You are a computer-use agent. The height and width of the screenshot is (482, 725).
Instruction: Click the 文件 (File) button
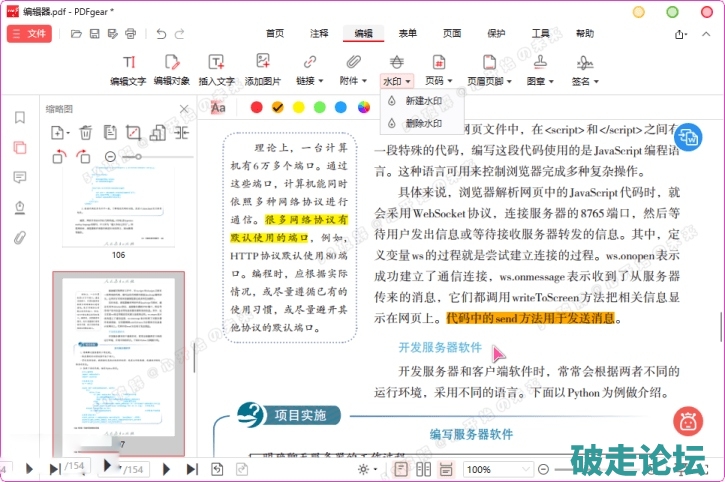pos(29,33)
